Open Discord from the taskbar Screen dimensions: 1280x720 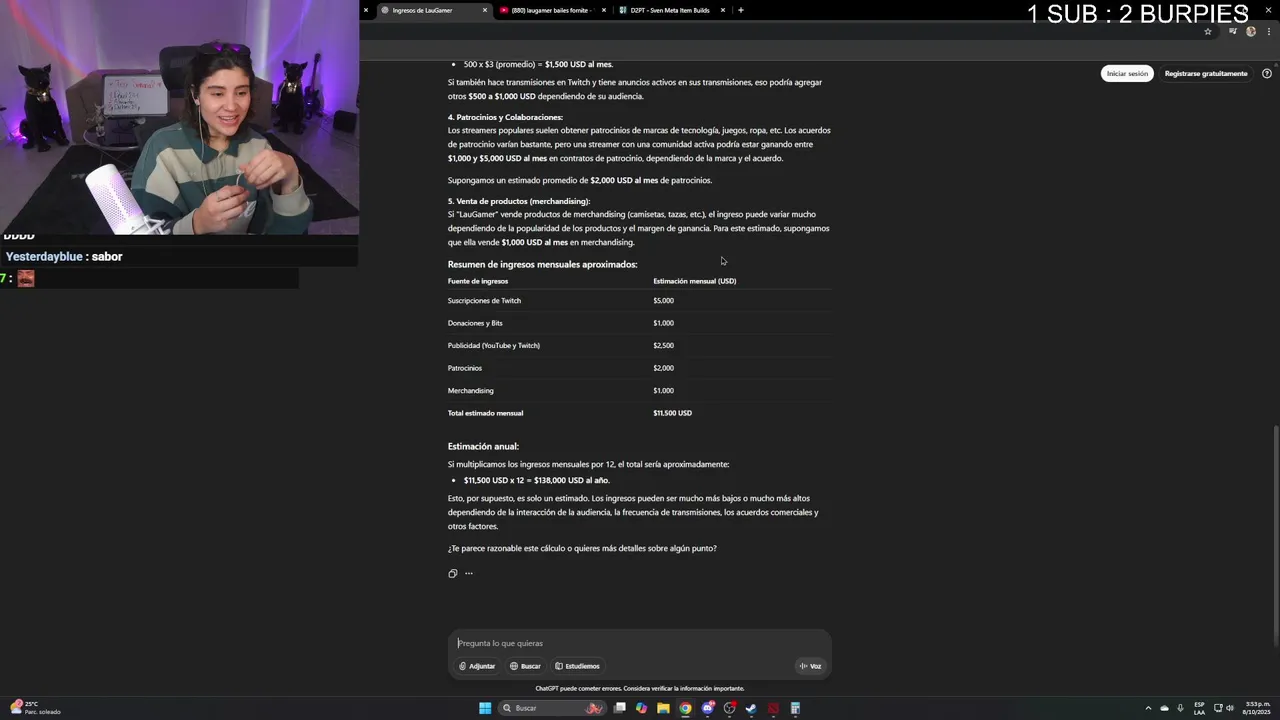pyautogui.click(x=708, y=708)
